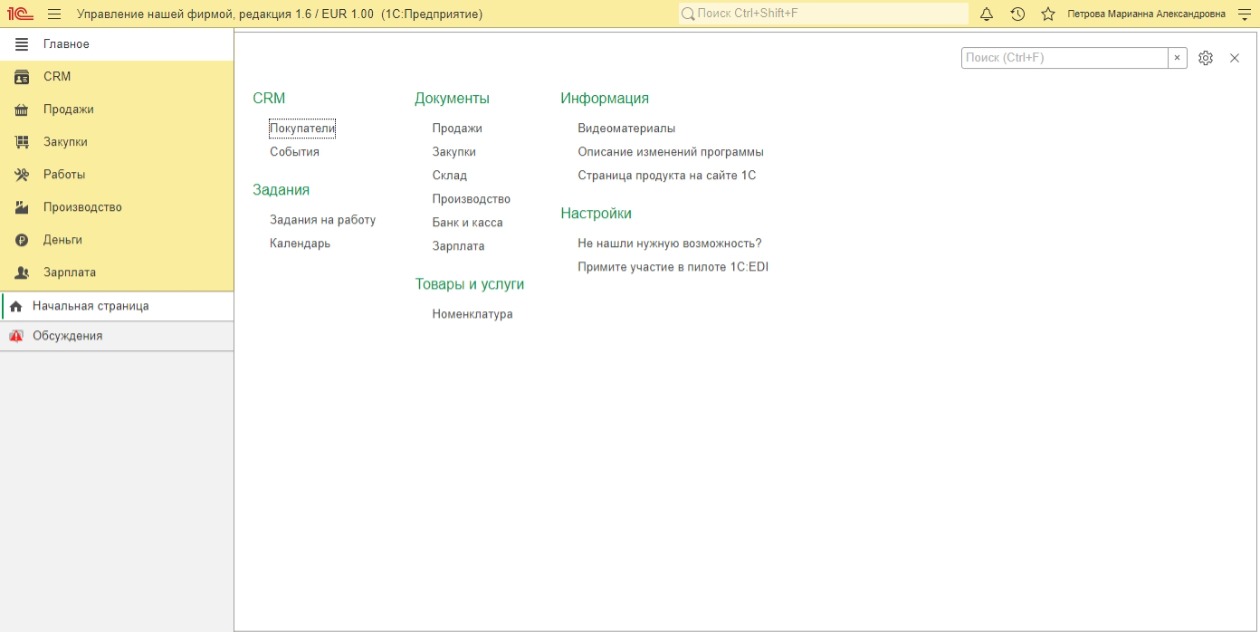Screen dimensions: 1260x632
Task: Select Продажи section in sidebar
Action: pos(68,110)
